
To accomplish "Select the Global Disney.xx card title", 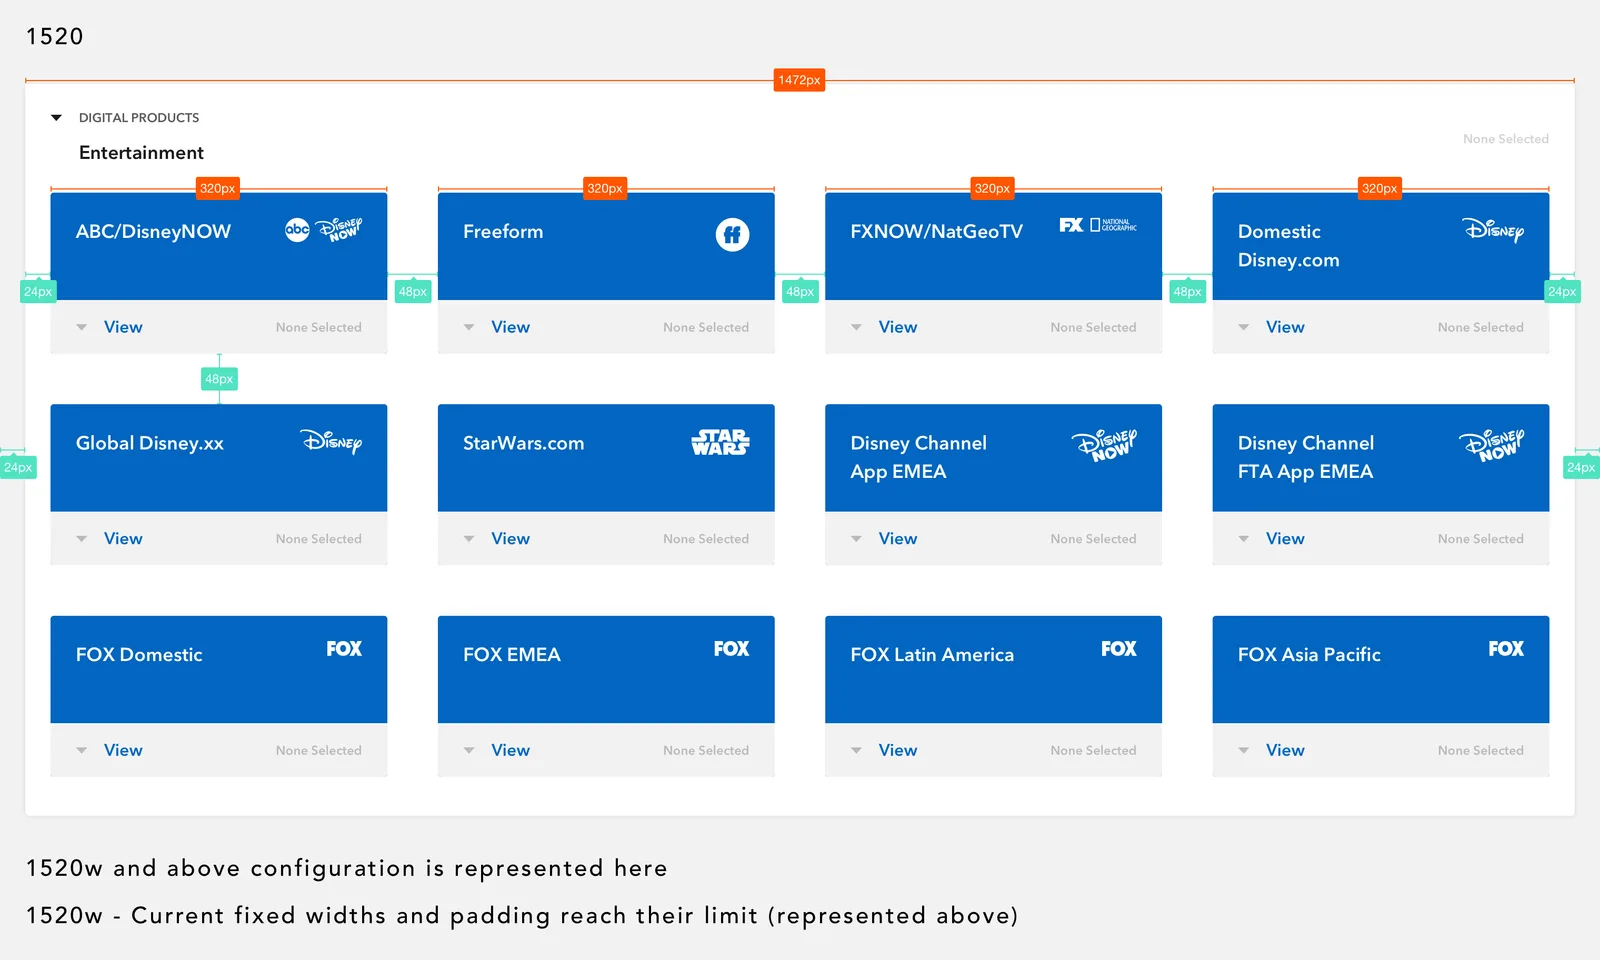I will point(150,443).
